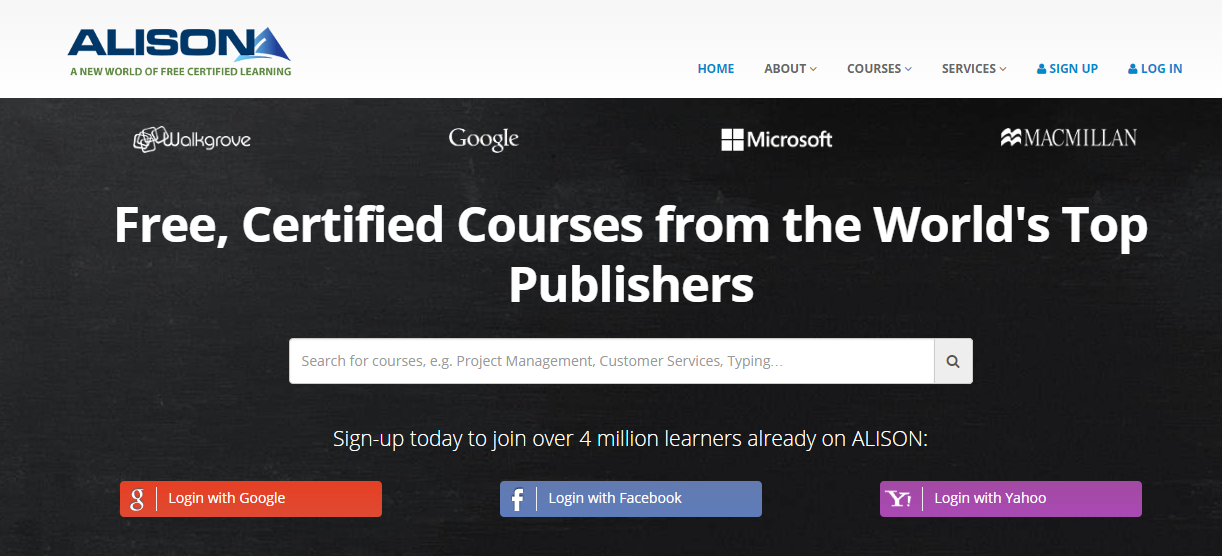Click the ALISON logo

coord(180,52)
